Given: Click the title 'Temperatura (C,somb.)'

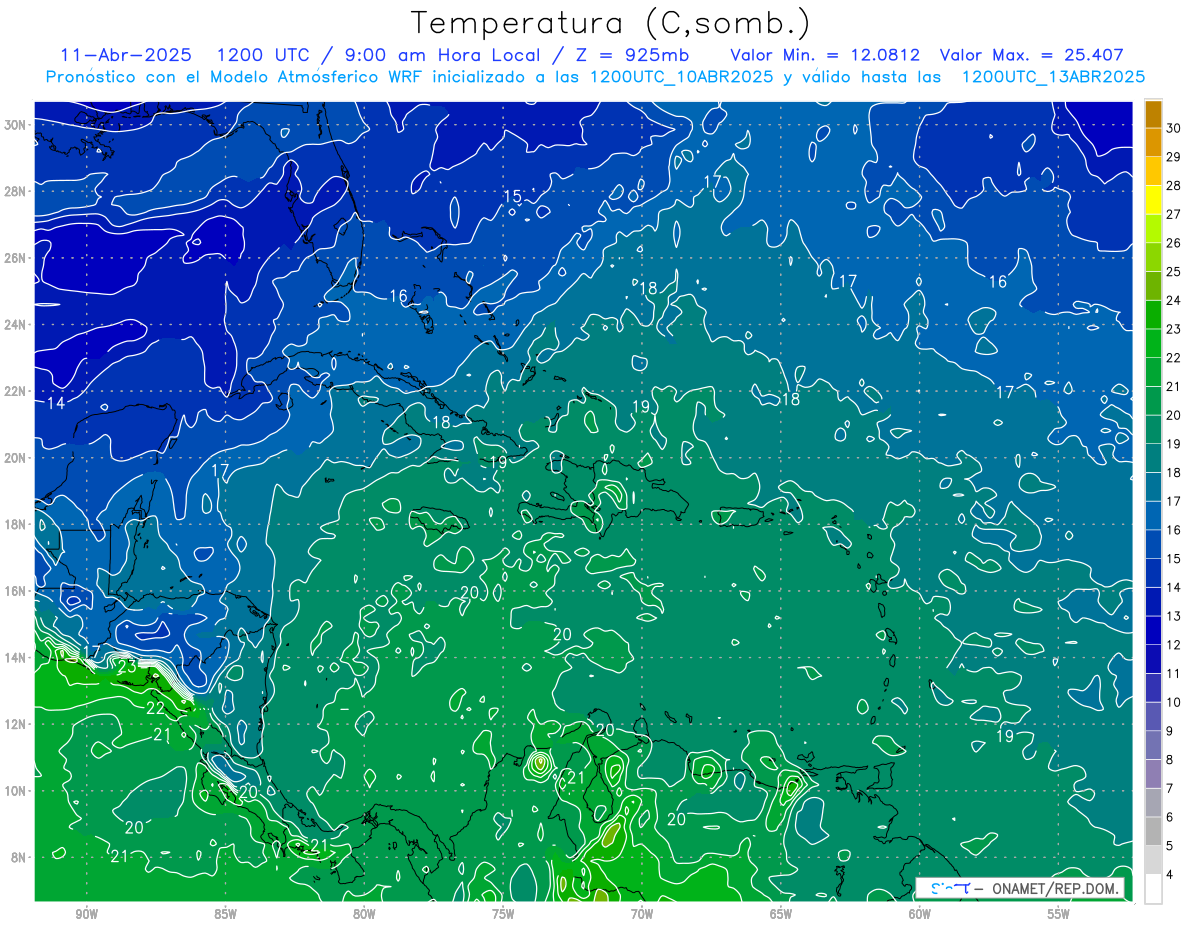Looking at the screenshot, I should [611, 22].
